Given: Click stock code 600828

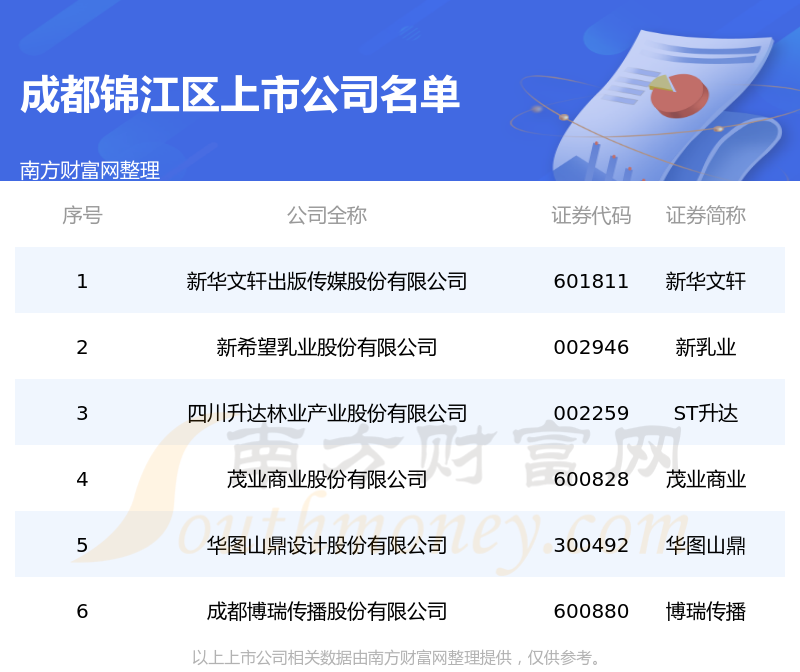Looking at the screenshot, I should (x=591, y=479).
